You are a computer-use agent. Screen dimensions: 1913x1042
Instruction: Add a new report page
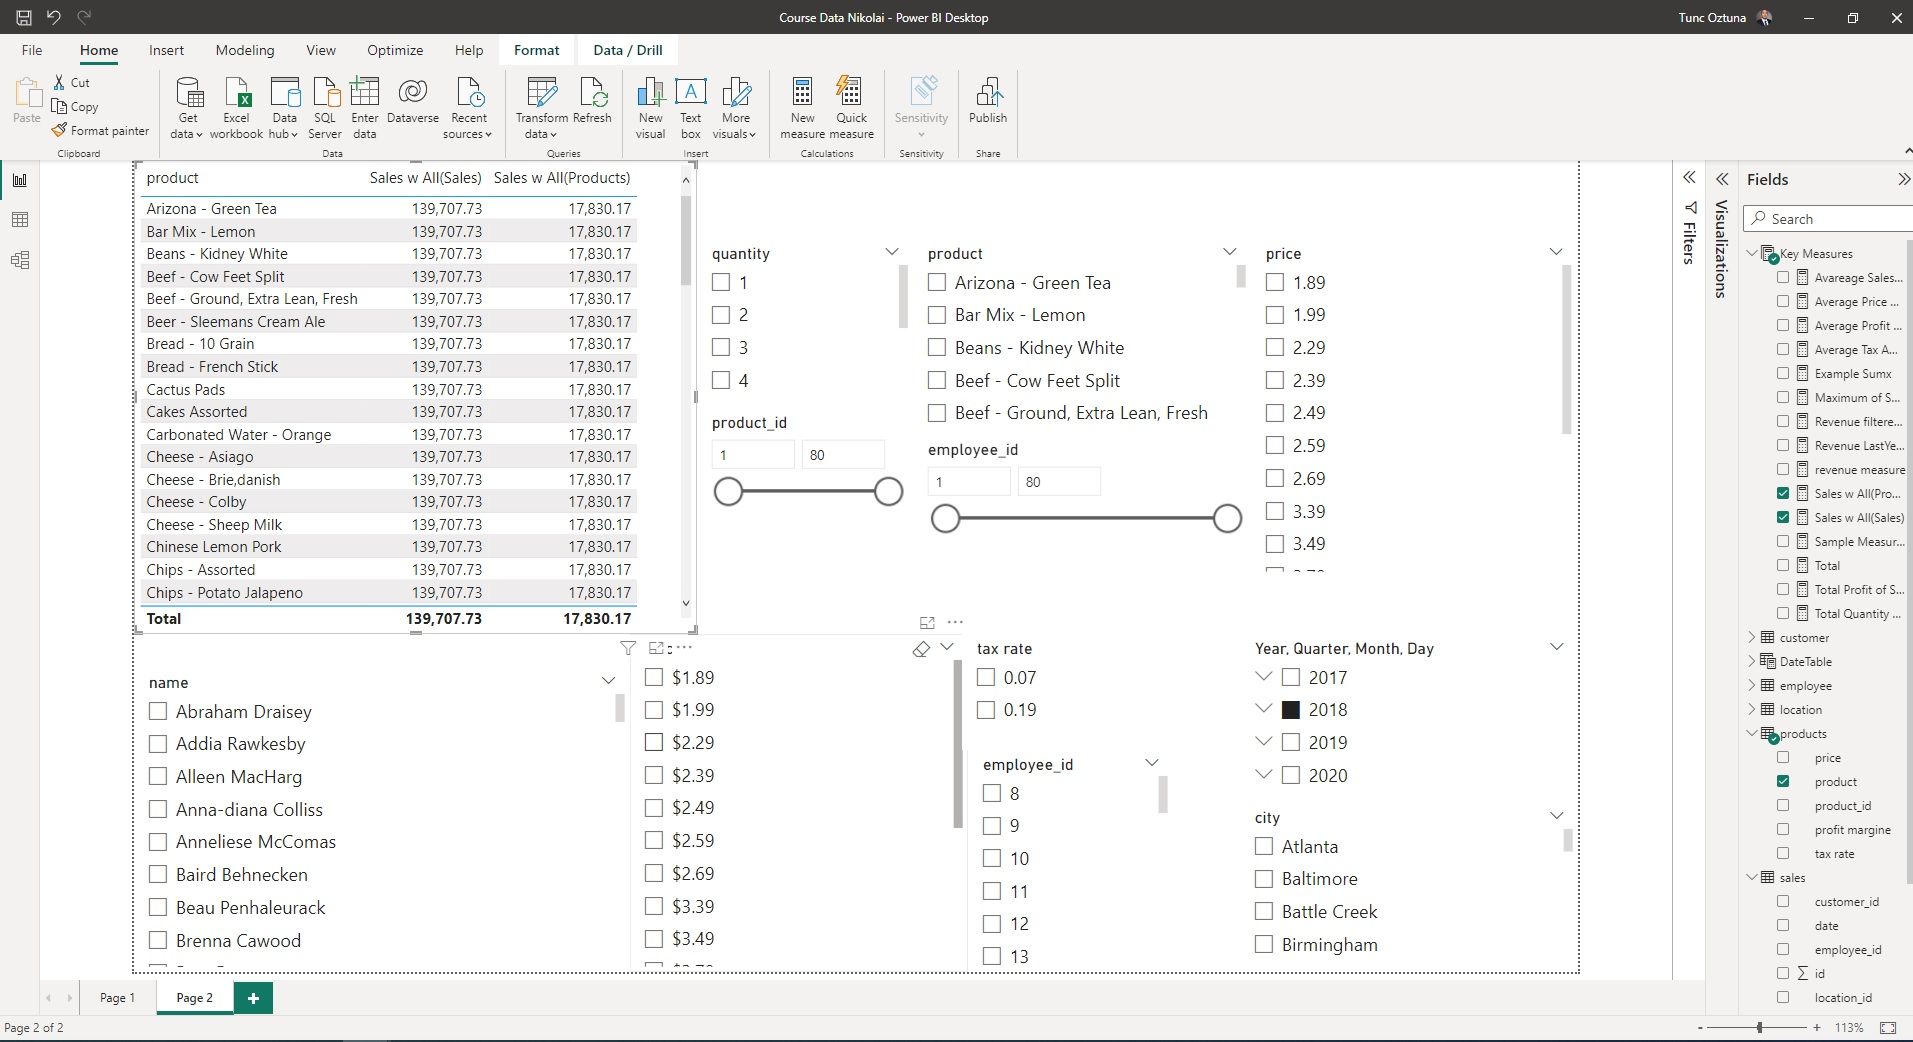point(253,997)
